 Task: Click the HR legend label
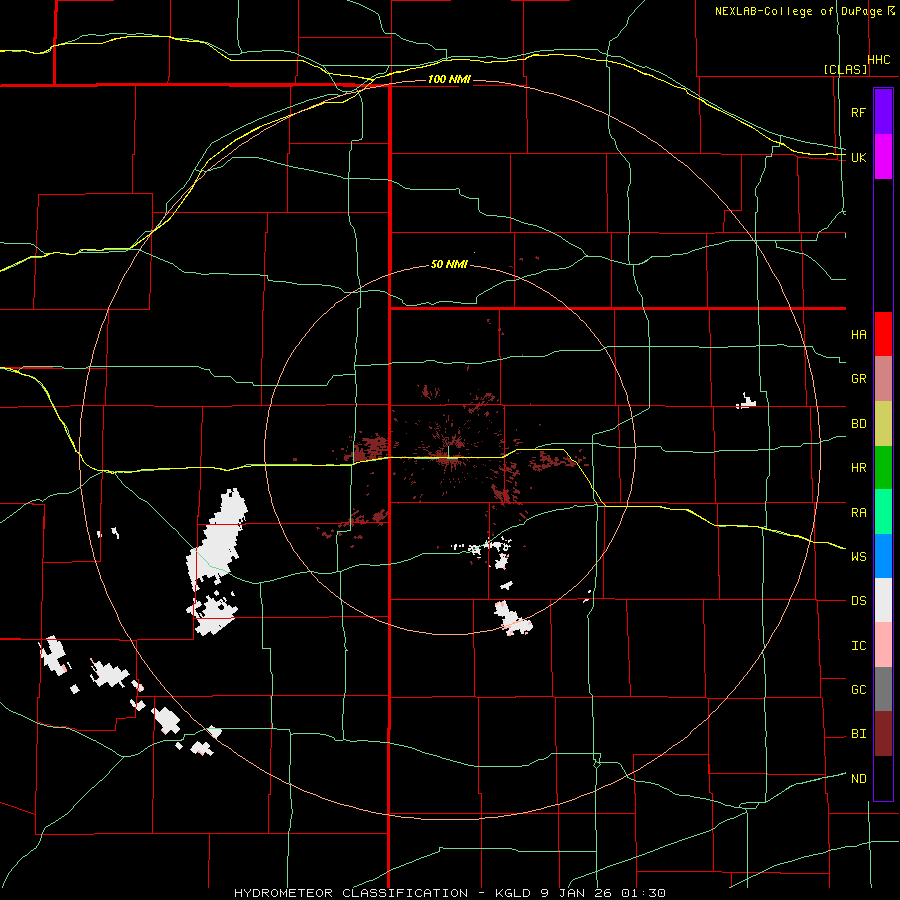point(858,468)
